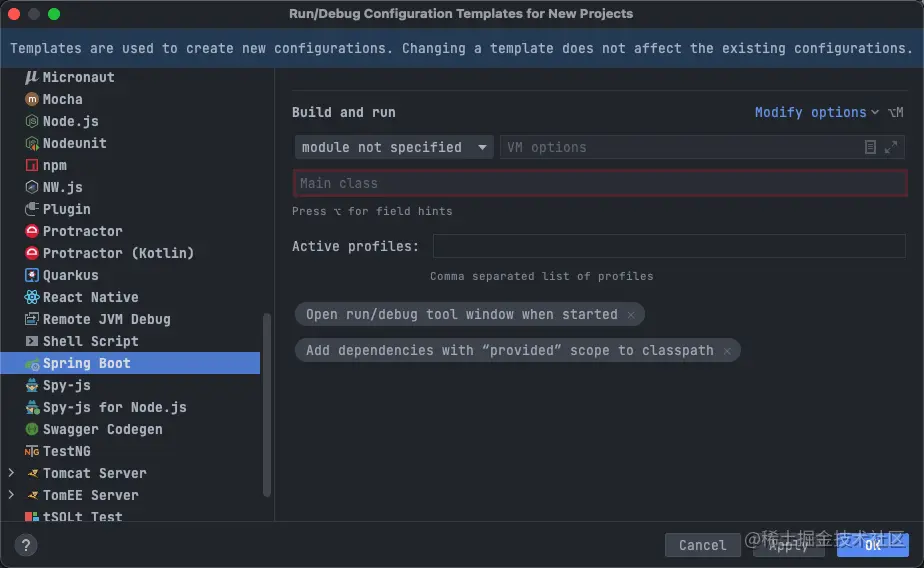Click the Shell Script icon
The width and height of the screenshot is (924, 568).
tap(32, 341)
